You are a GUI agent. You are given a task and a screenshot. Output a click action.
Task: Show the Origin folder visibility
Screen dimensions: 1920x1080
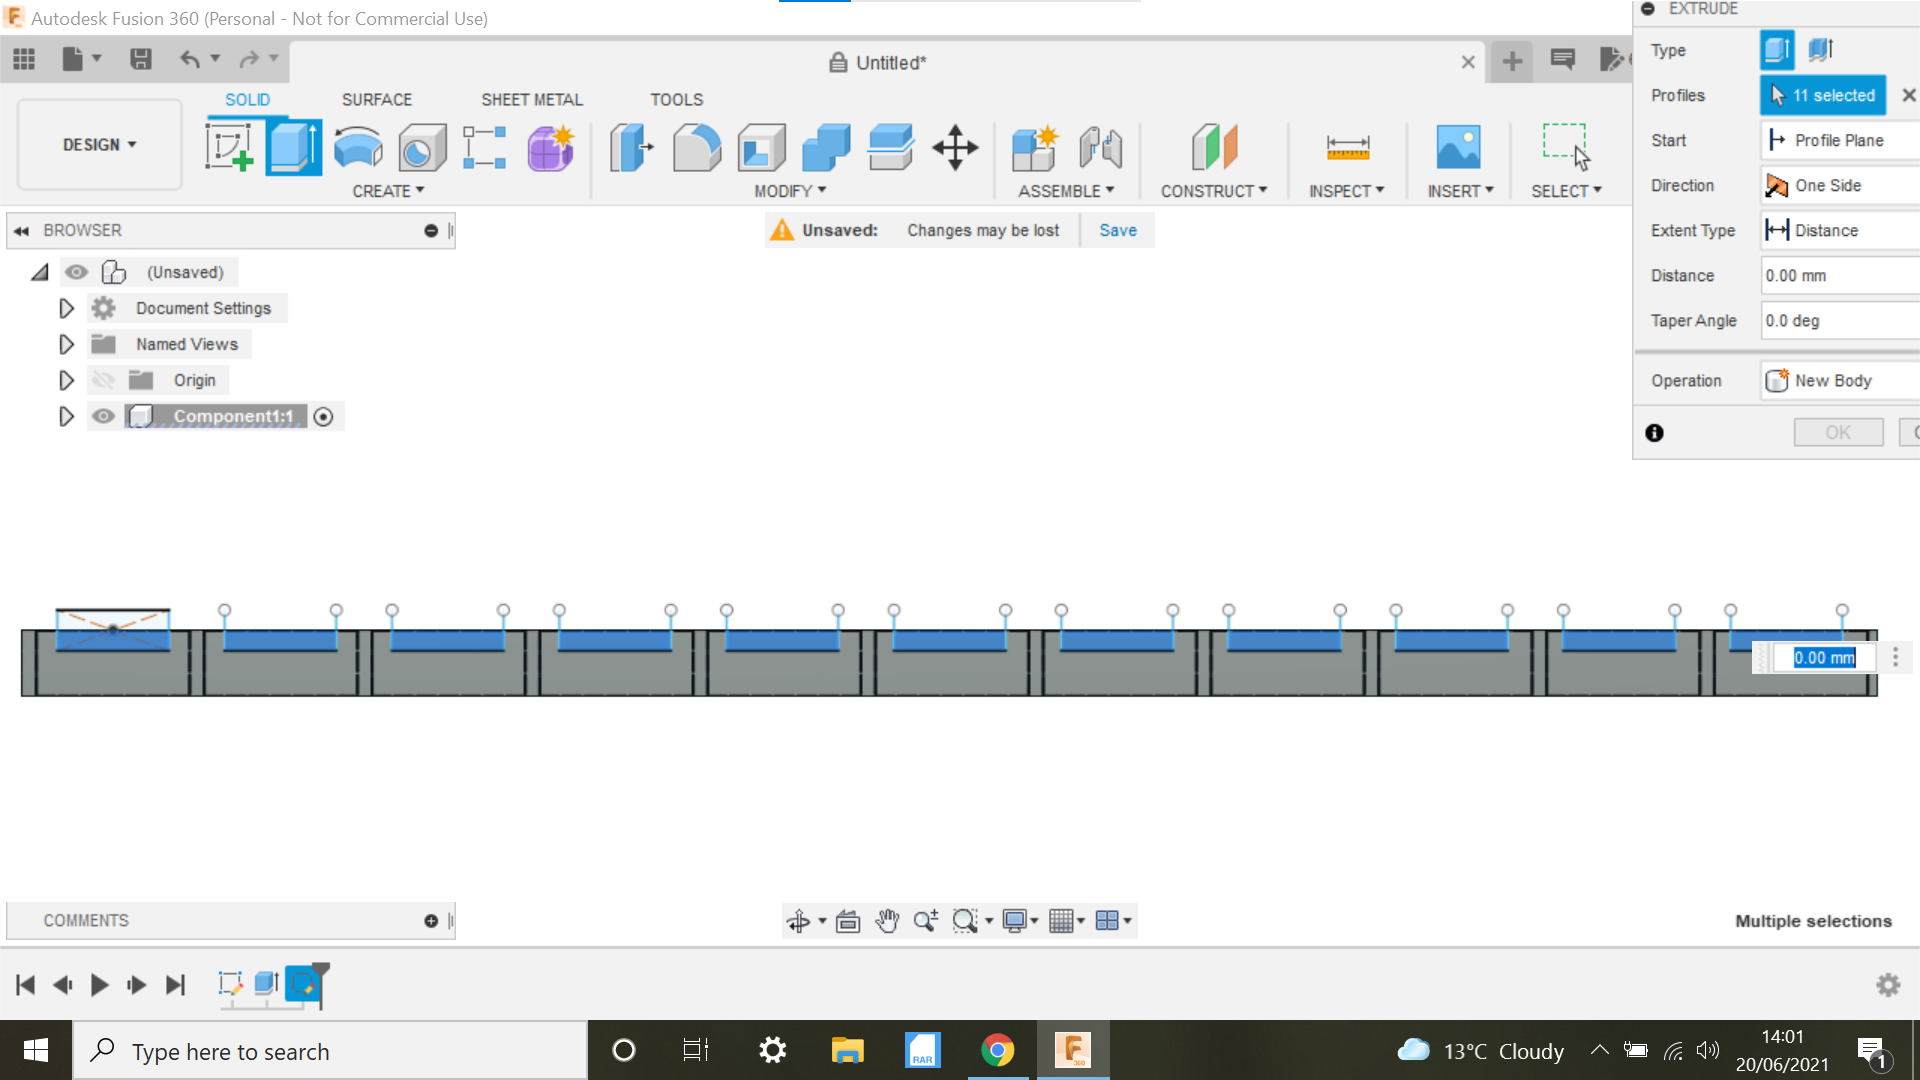pyautogui.click(x=104, y=380)
